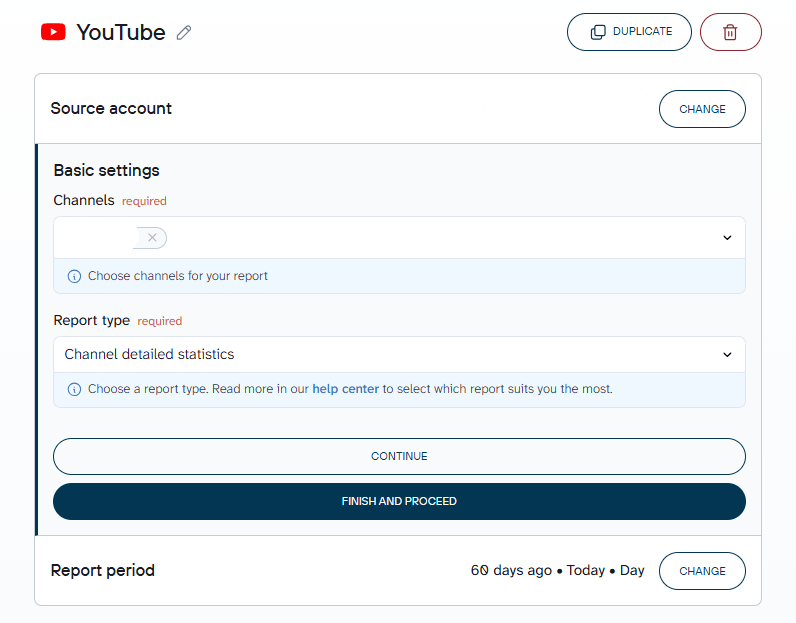
Task: Open the help center link
Action: click(x=345, y=389)
